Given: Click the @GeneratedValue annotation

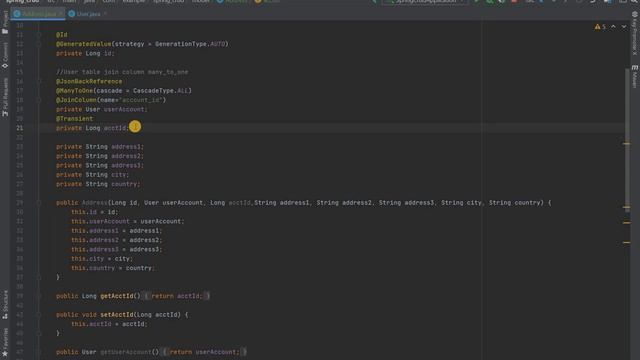Looking at the screenshot, I should (x=84, y=44).
